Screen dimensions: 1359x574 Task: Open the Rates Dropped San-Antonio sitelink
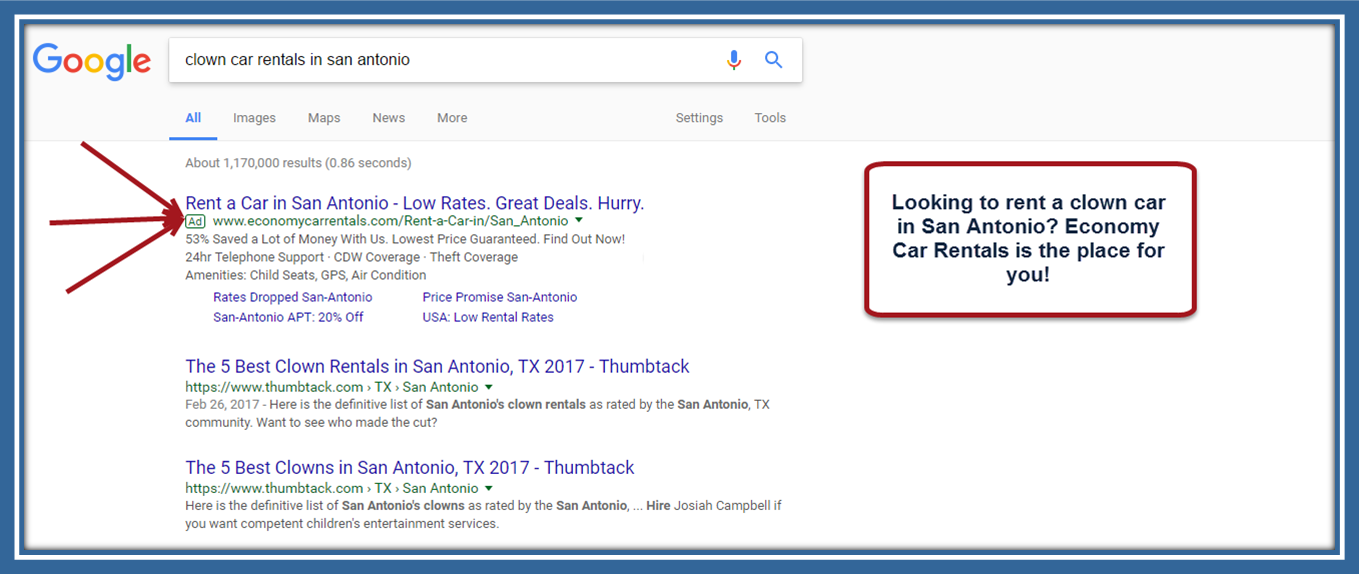292,297
